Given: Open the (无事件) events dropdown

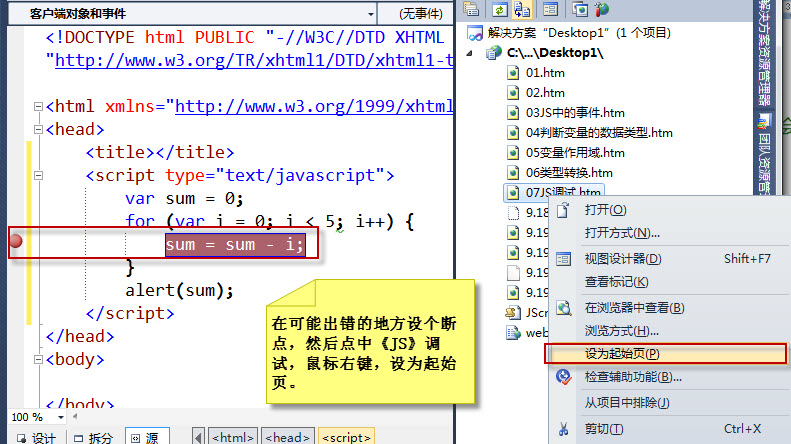Looking at the screenshot, I should [x=420, y=14].
